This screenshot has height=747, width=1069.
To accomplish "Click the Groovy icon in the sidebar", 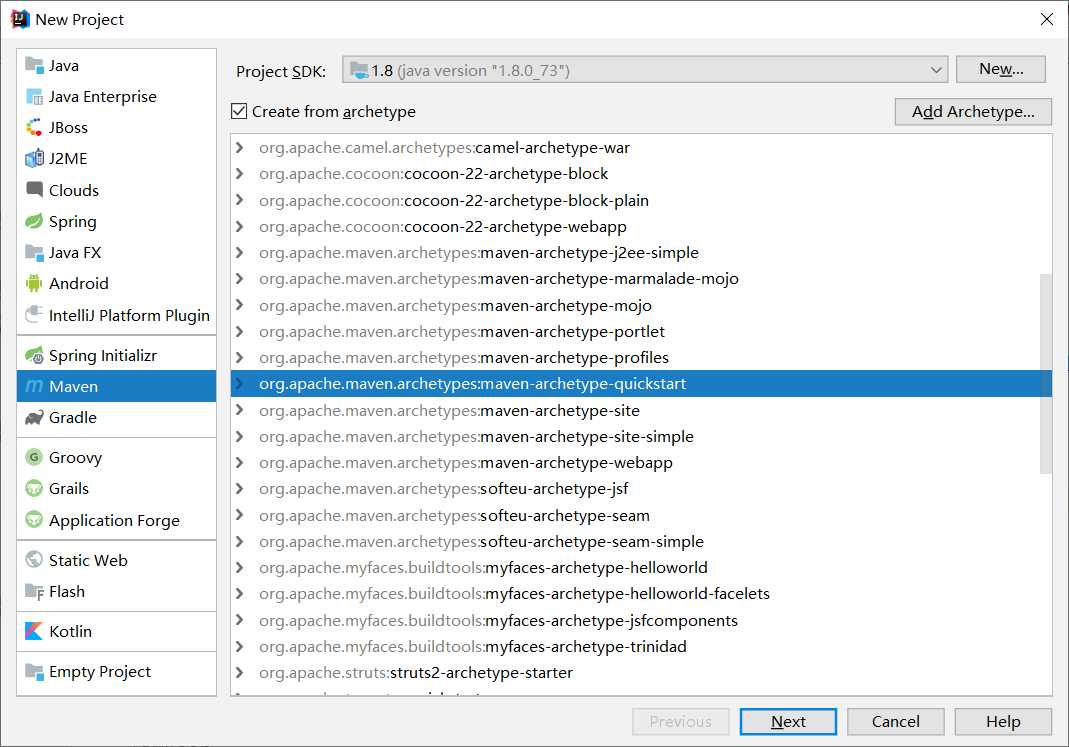I will [x=35, y=458].
